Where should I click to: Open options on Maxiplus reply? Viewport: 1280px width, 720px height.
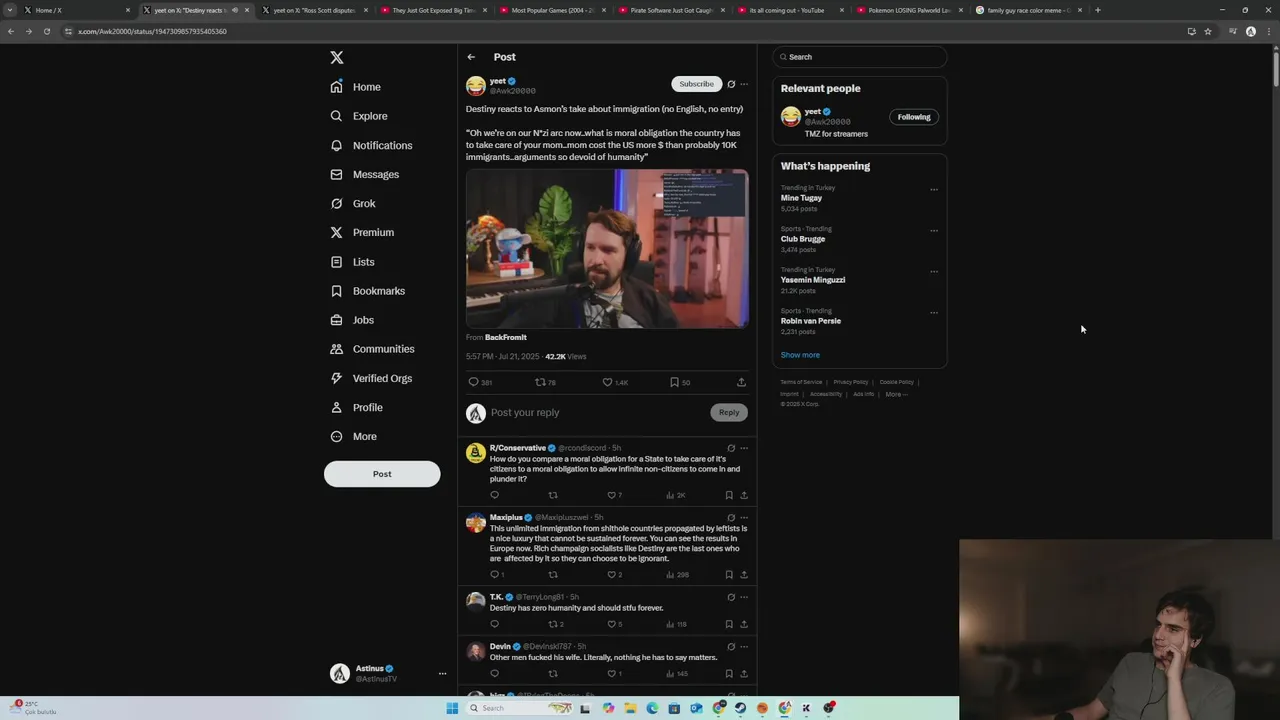(x=744, y=518)
